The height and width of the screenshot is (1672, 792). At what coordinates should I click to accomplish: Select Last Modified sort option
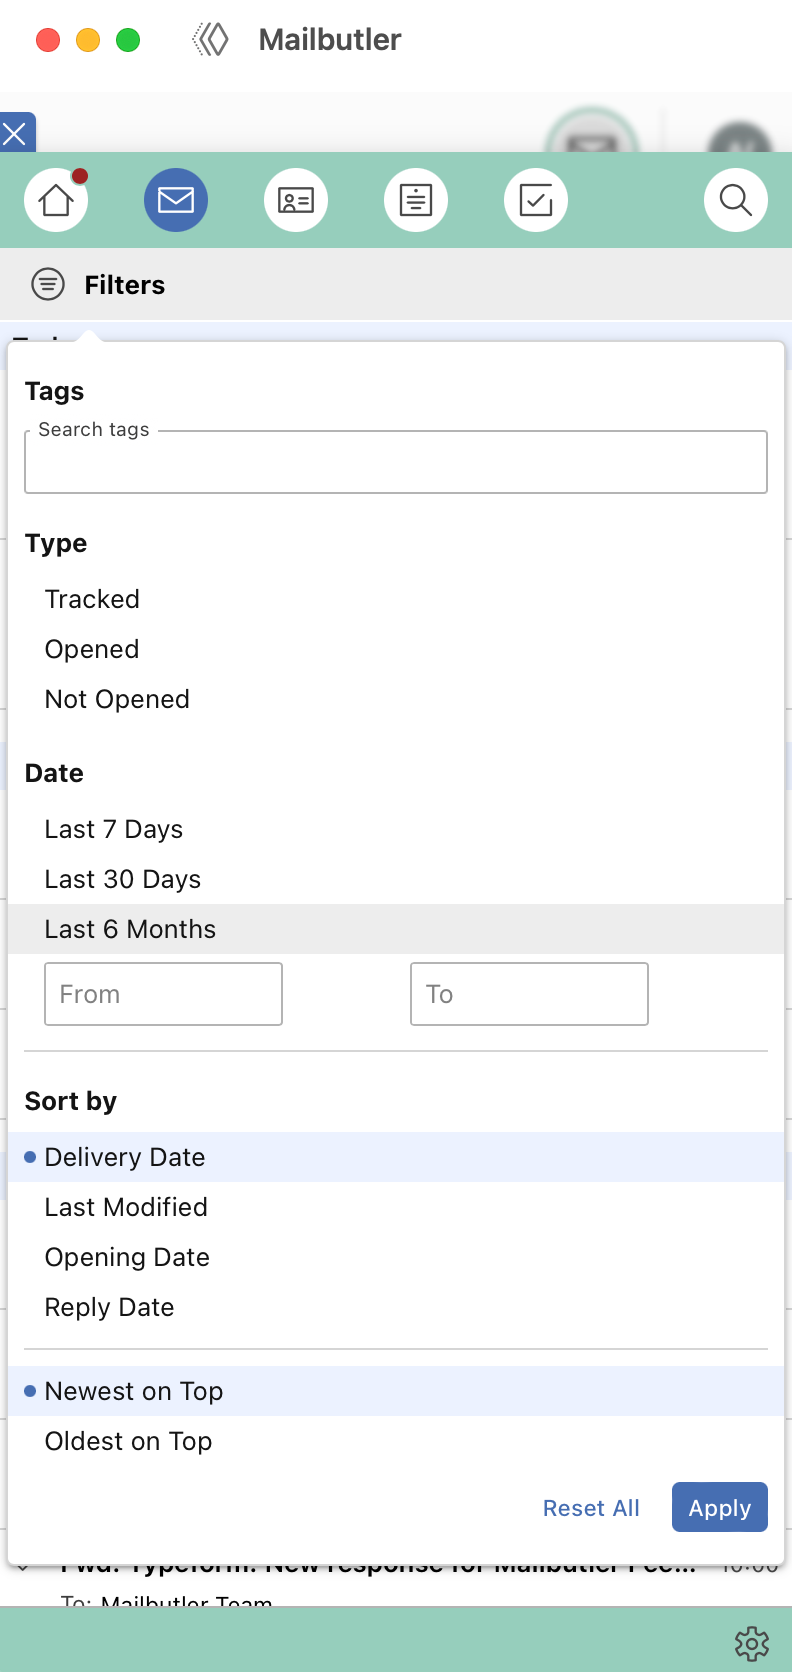[396, 1207]
